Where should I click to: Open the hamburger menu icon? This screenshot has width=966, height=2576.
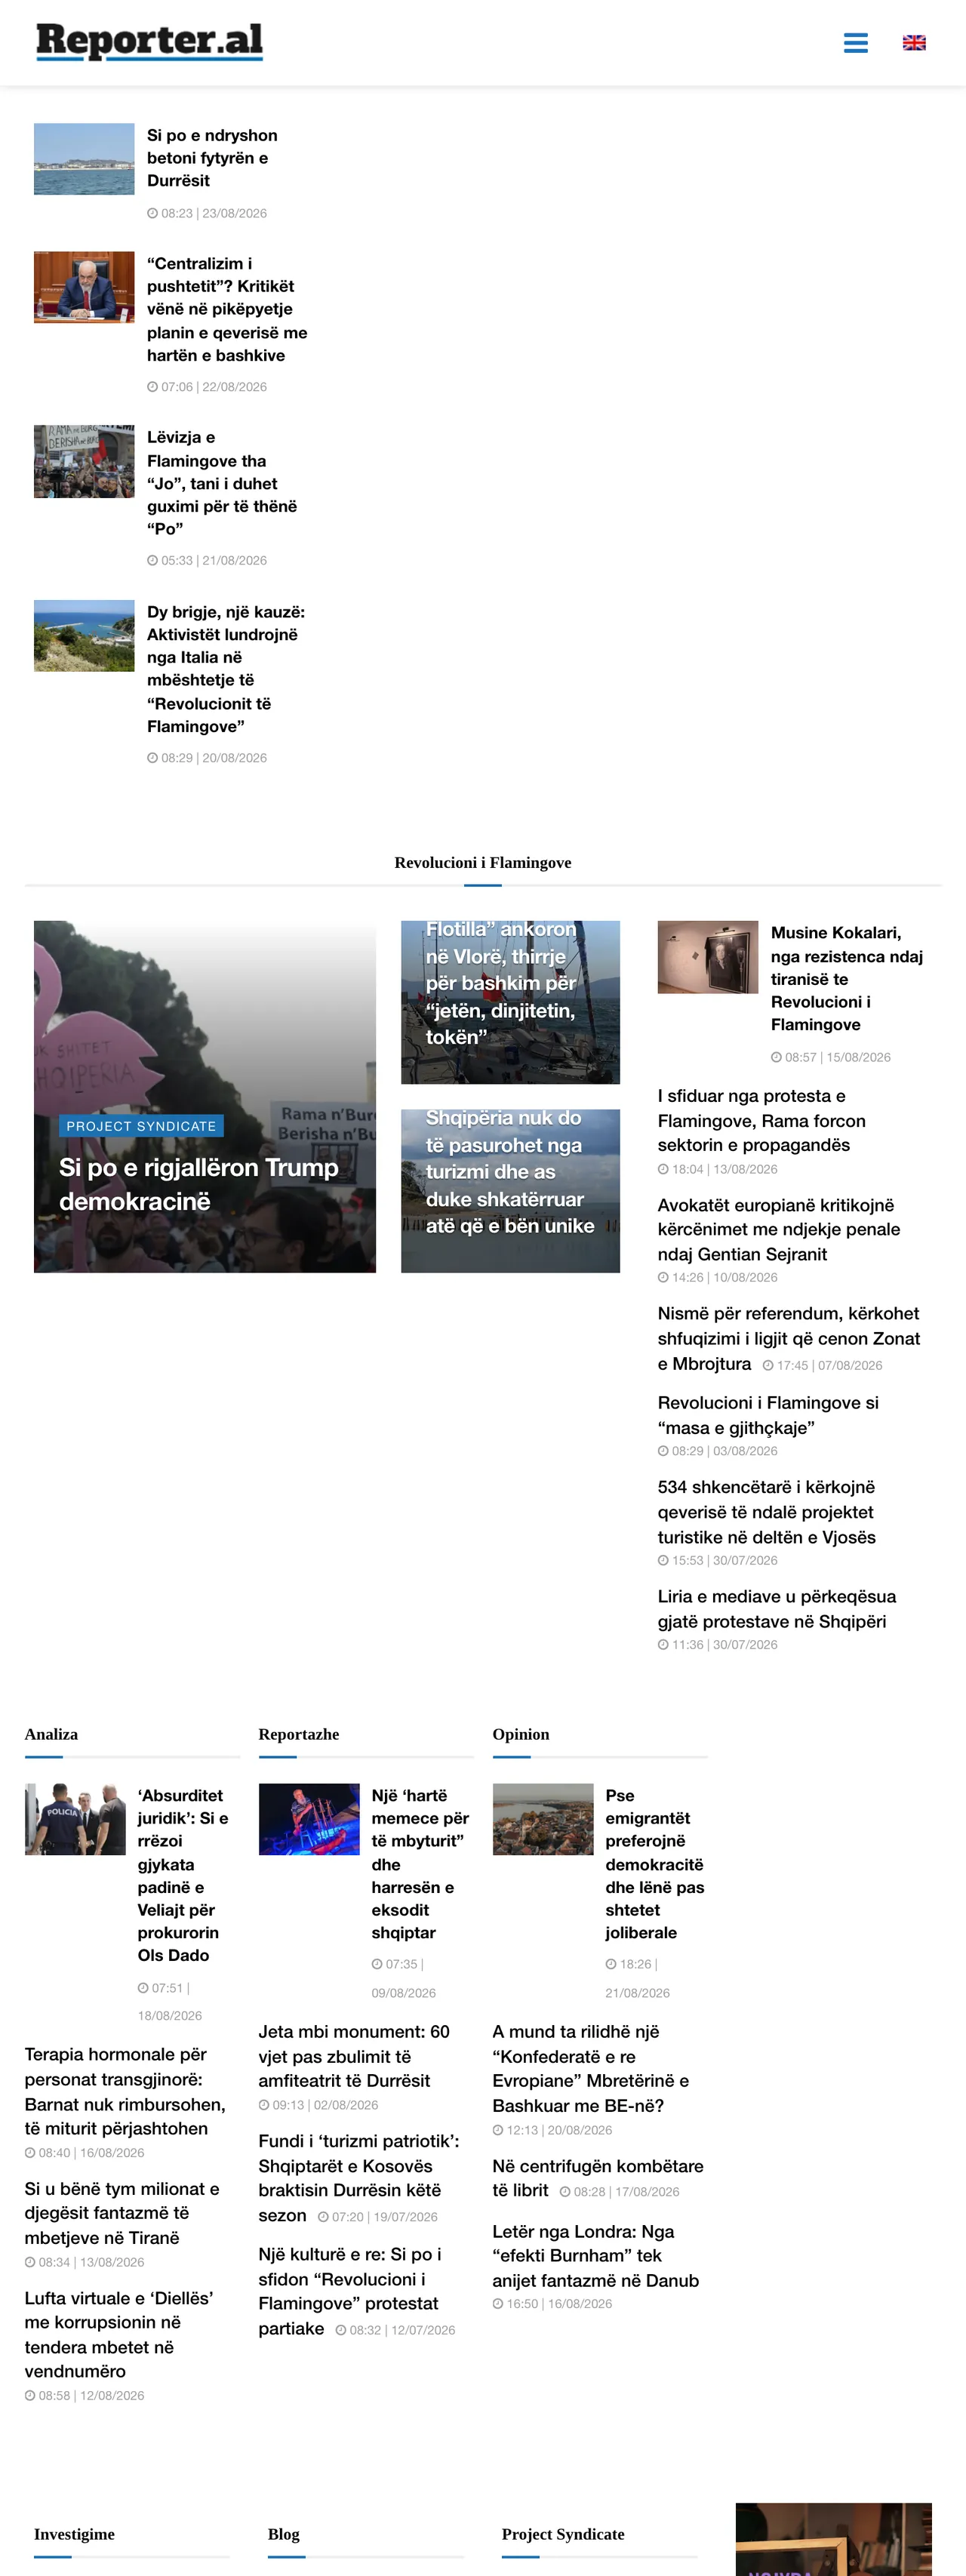click(855, 43)
